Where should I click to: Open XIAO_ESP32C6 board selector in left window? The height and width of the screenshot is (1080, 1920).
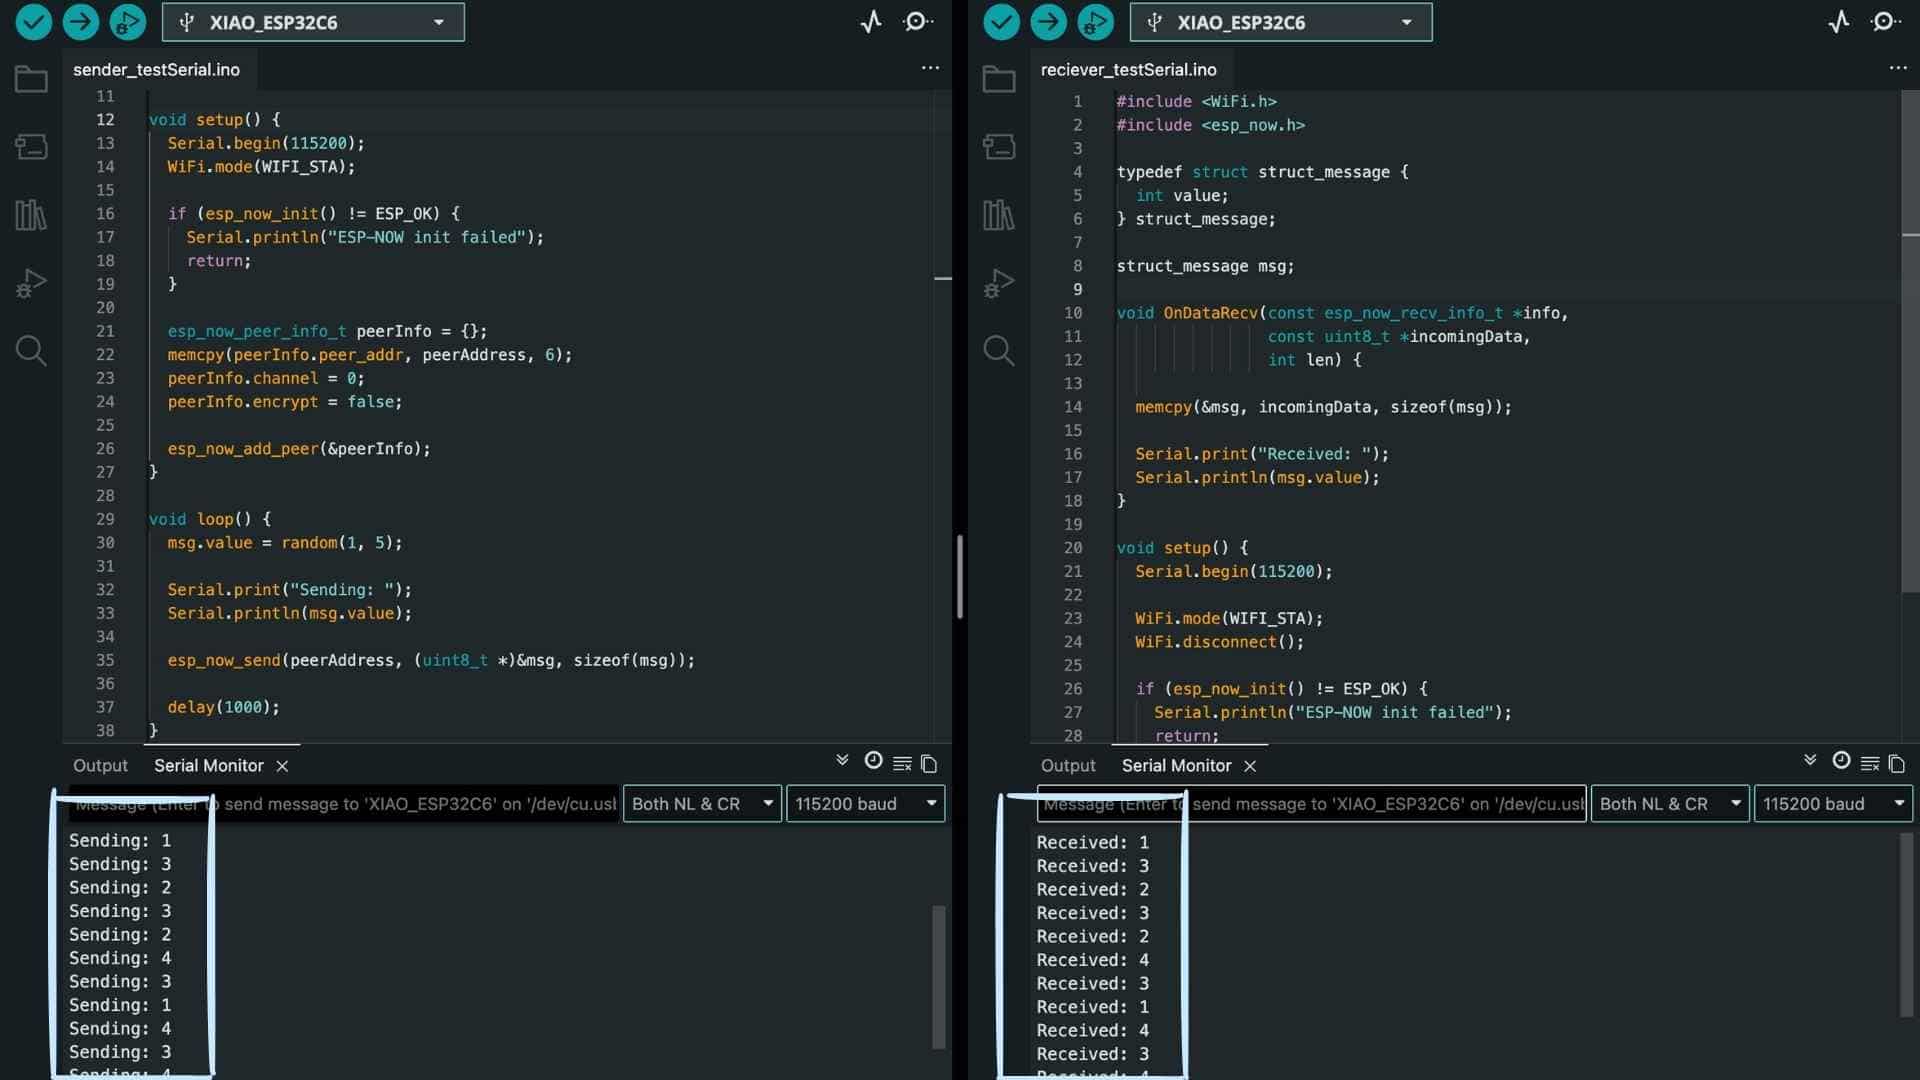313,22
